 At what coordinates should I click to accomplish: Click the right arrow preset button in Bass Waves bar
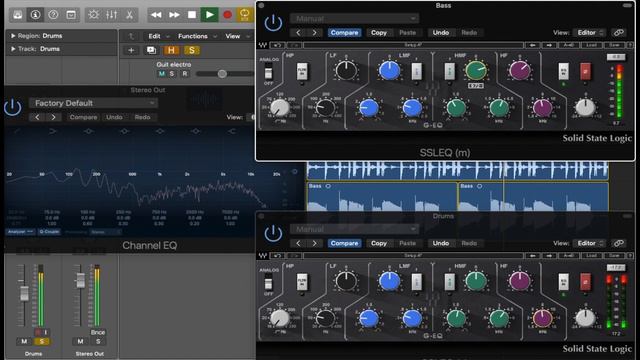(549, 45)
